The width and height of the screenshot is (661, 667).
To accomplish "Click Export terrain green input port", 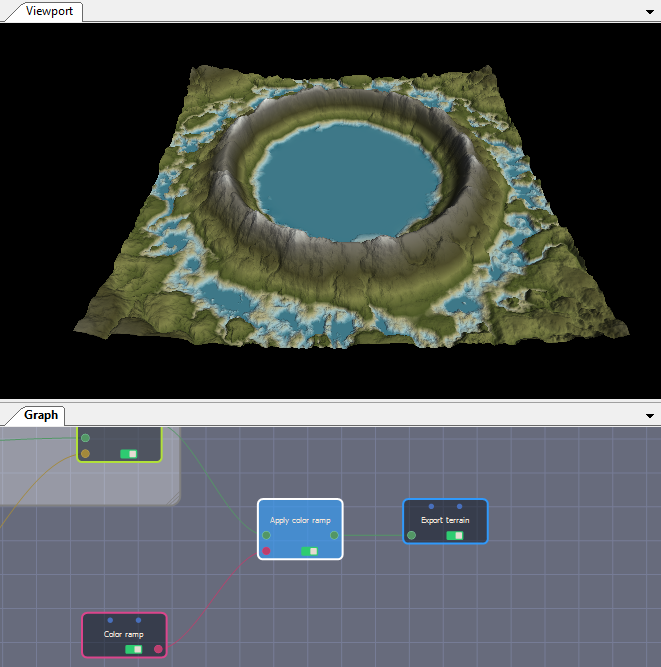I will click(x=411, y=535).
